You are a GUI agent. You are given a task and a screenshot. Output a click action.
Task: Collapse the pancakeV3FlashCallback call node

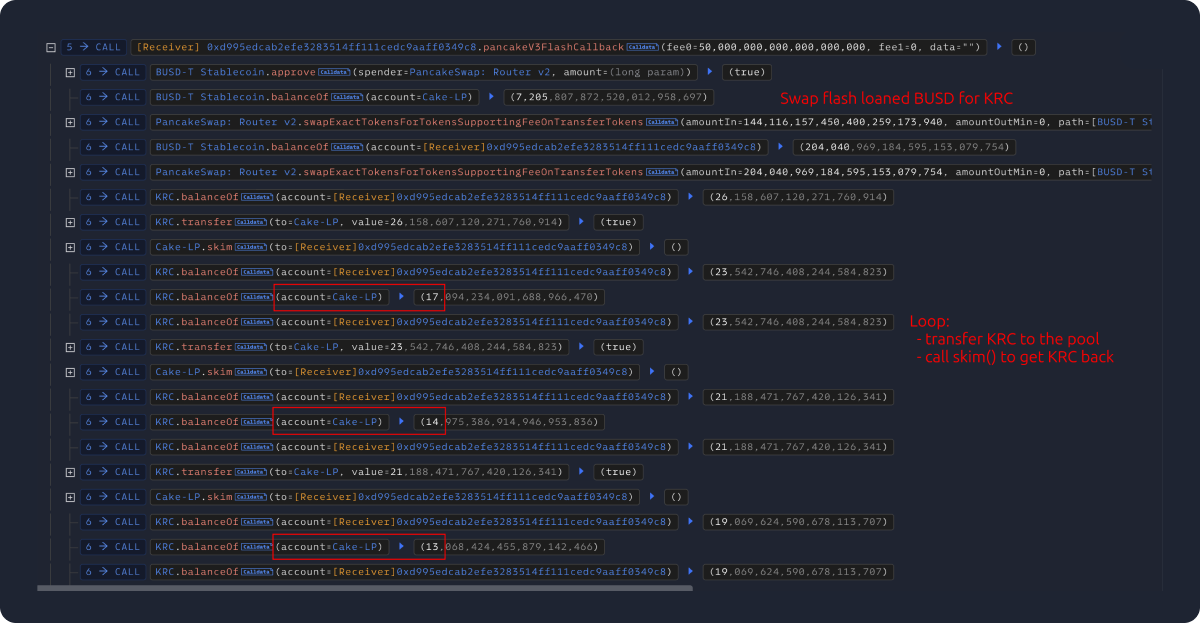[50, 47]
